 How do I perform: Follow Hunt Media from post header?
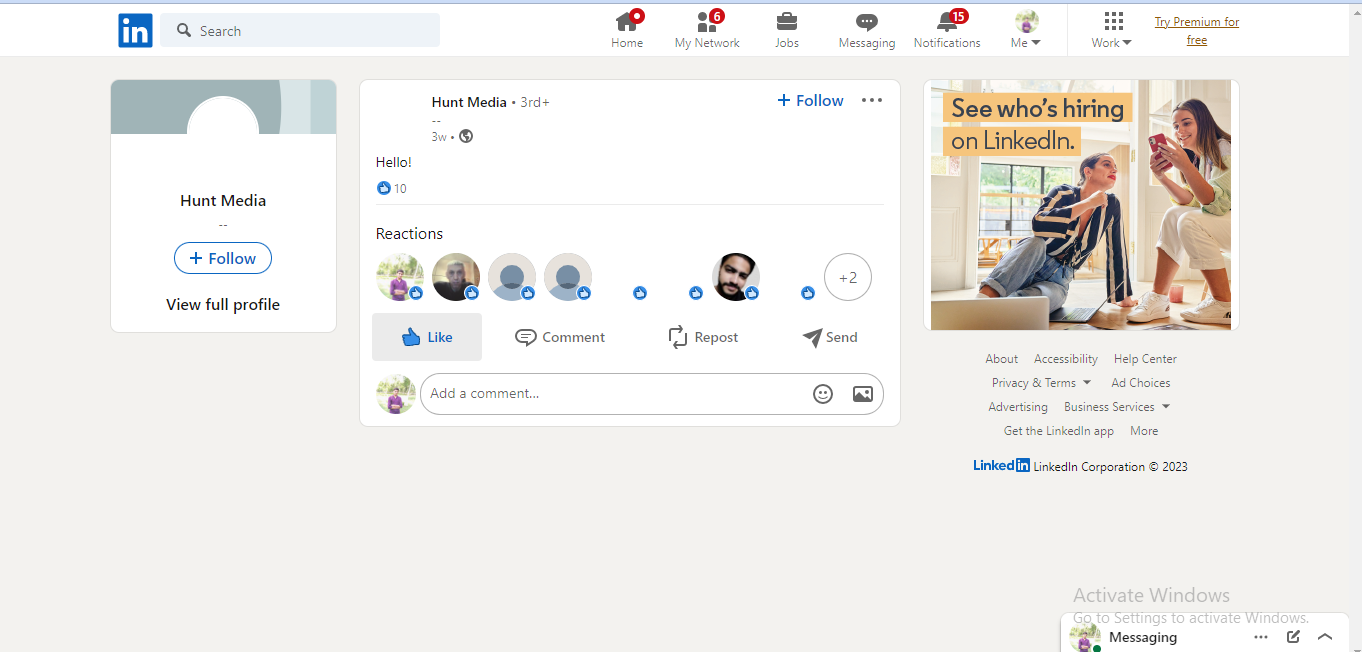click(x=810, y=100)
